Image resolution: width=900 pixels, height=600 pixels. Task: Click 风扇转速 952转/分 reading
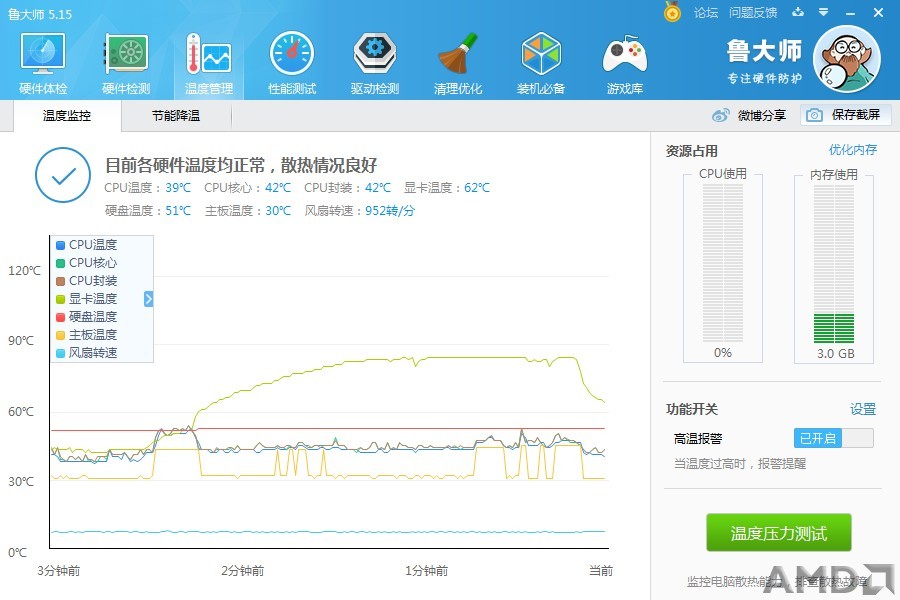[x=359, y=211]
